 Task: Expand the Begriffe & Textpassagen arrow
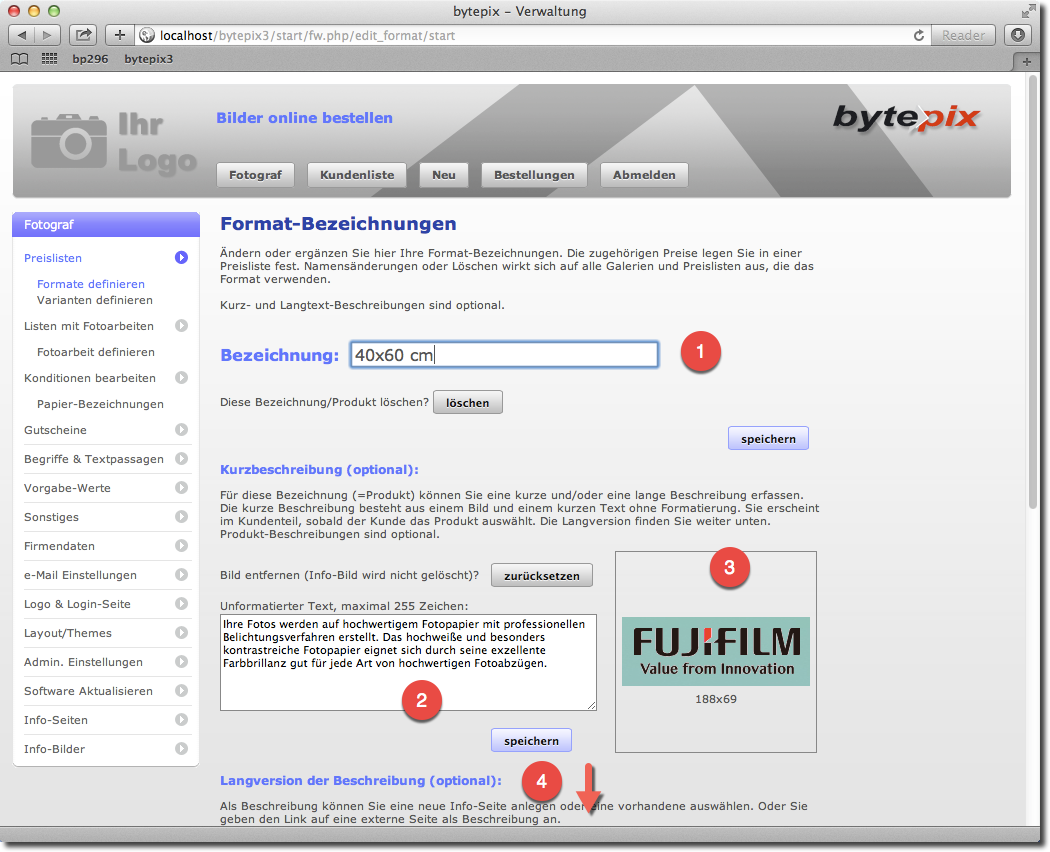181,459
